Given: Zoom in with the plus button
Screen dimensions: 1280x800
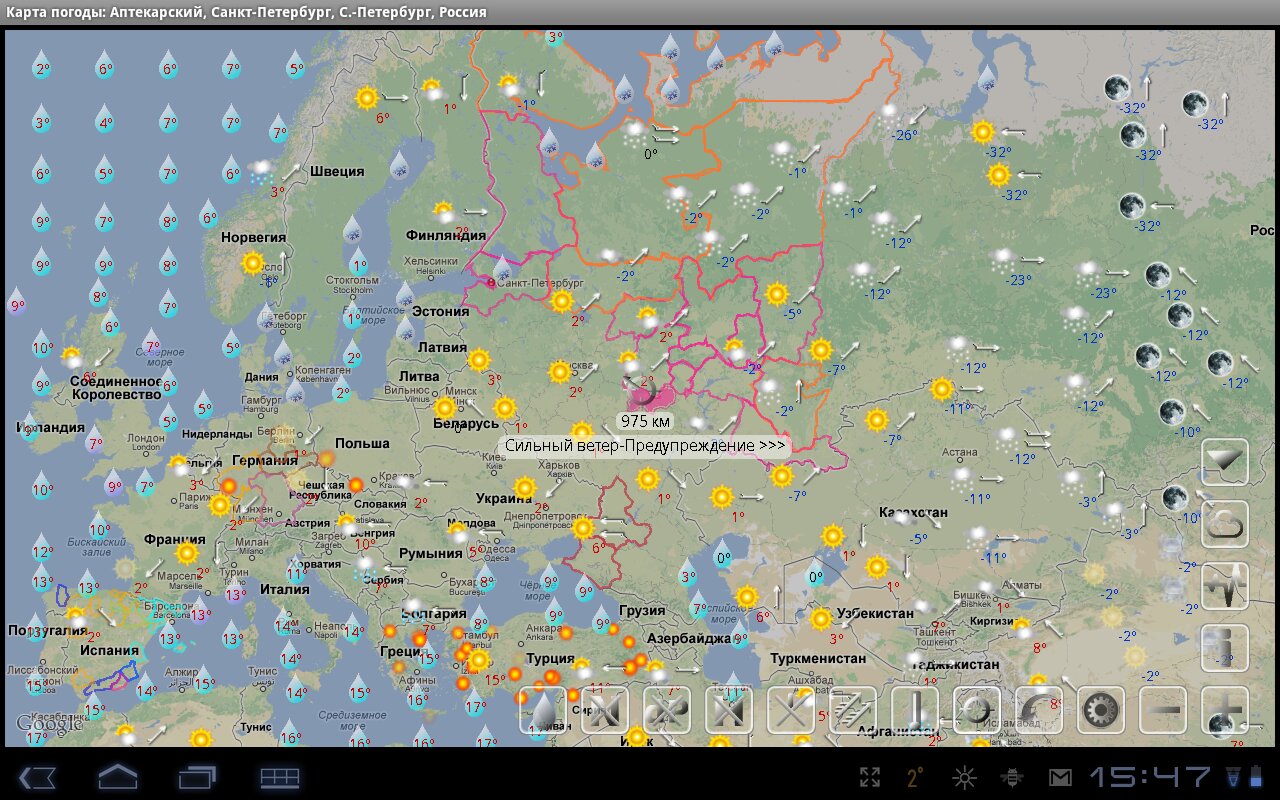Looking at the screenshot, I should click(1225, 711).
